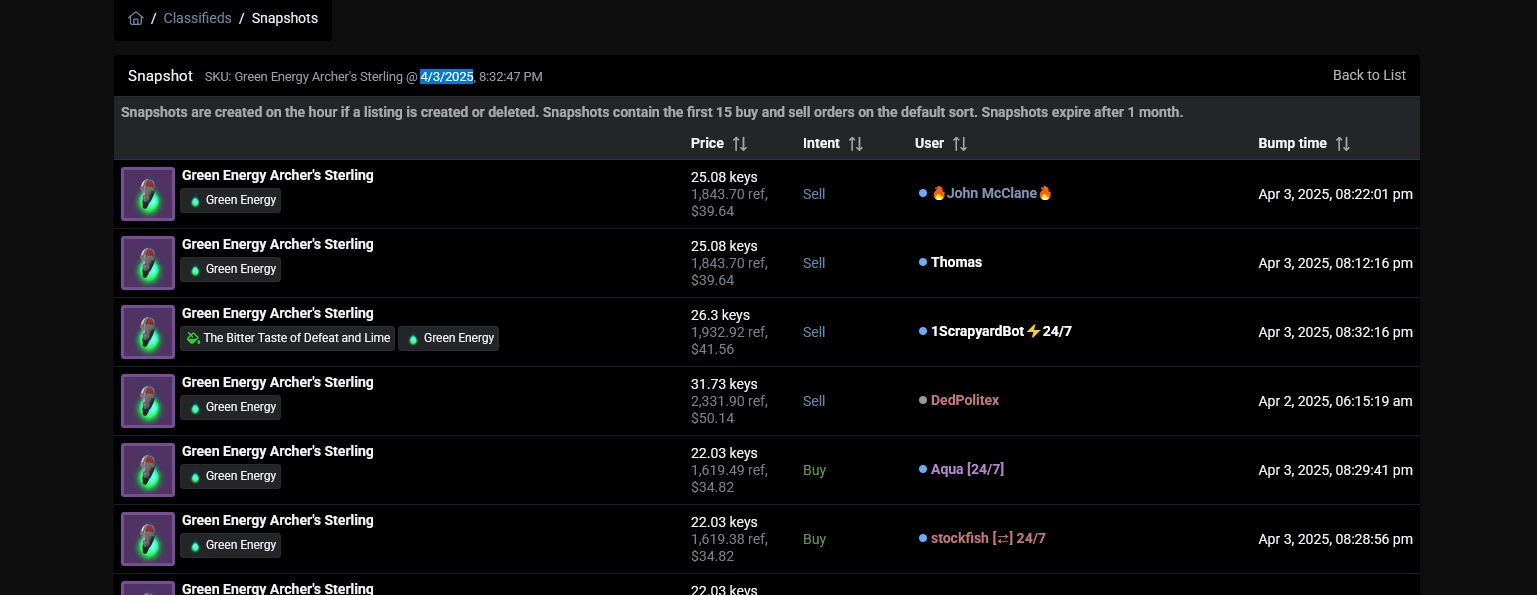Go Back to List
Viewport: 1537px width, 595px height.
point(1369,75)
